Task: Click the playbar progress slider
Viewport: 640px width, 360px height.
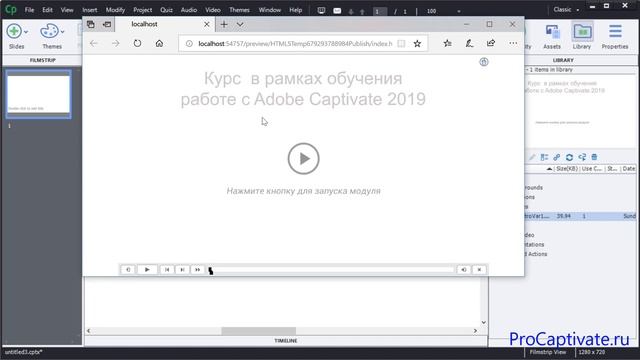Action: 331,269
